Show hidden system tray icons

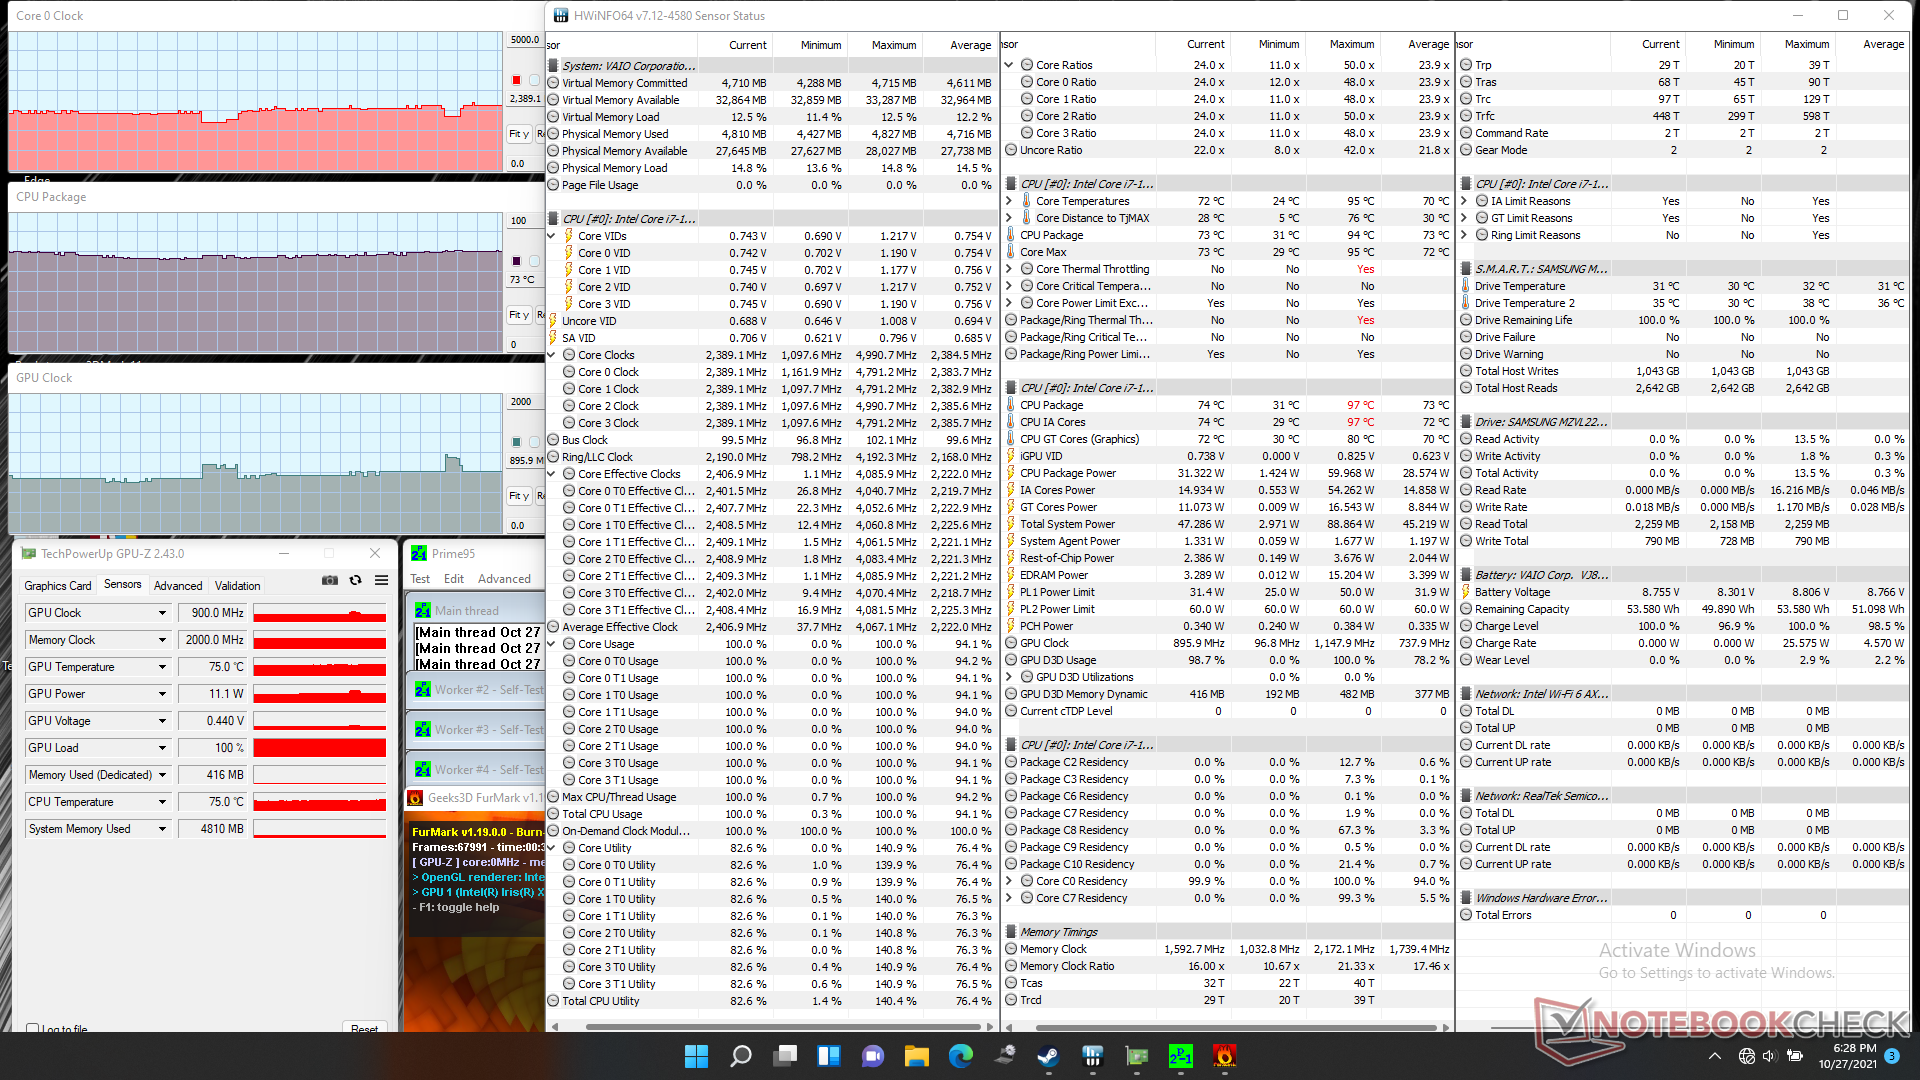tap(1715, 1056)
